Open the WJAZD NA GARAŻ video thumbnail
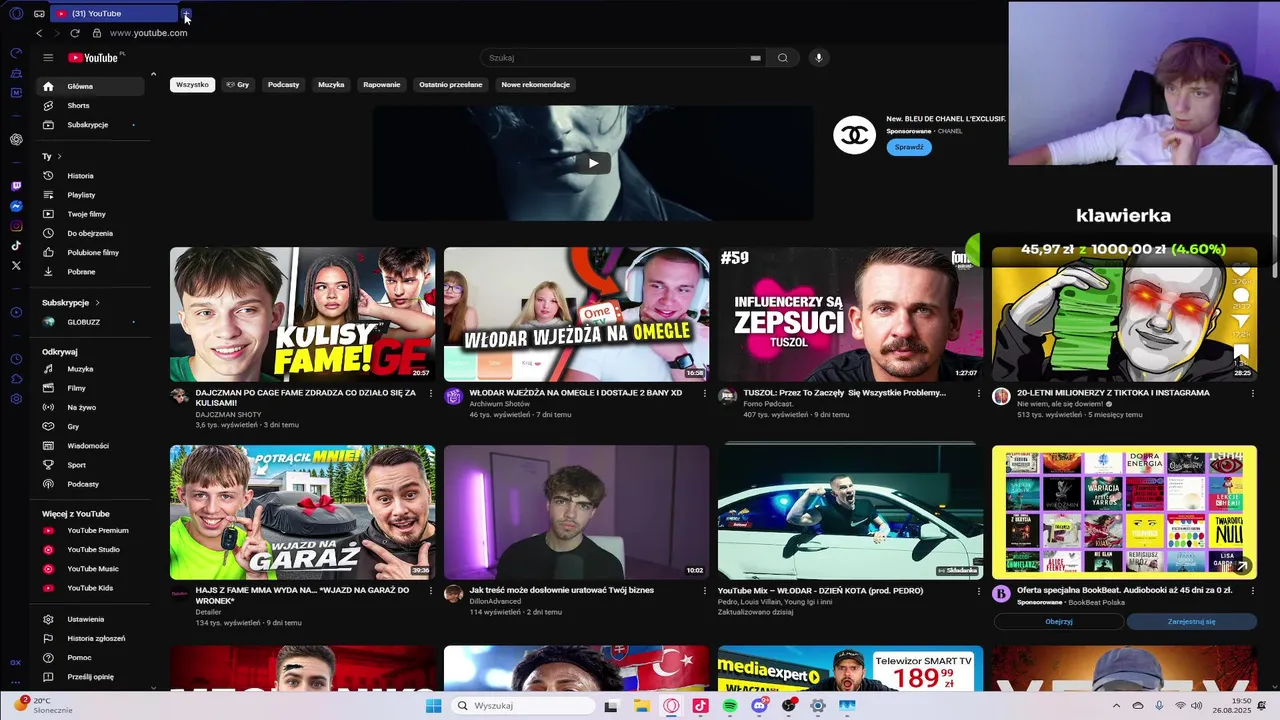Screen dimensions: 1280x720 pos(303,512)
